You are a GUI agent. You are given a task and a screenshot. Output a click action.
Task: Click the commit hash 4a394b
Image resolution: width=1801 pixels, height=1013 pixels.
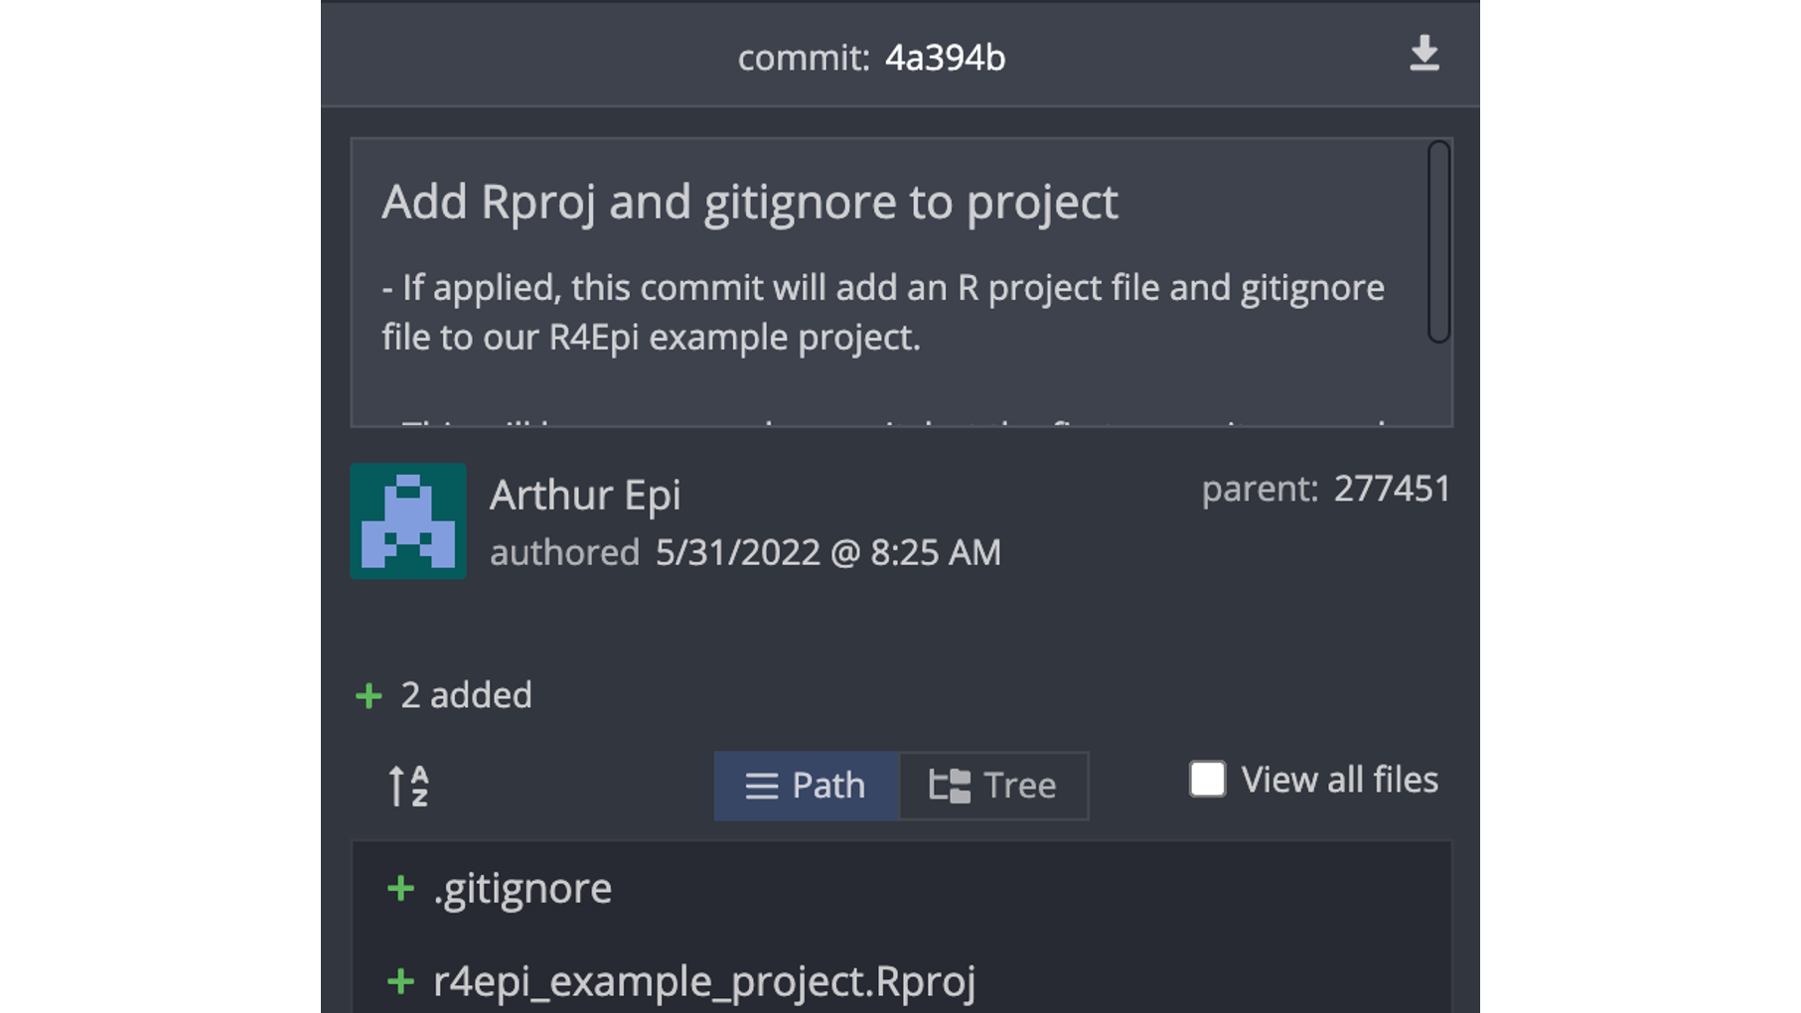(x=945, y=58)
